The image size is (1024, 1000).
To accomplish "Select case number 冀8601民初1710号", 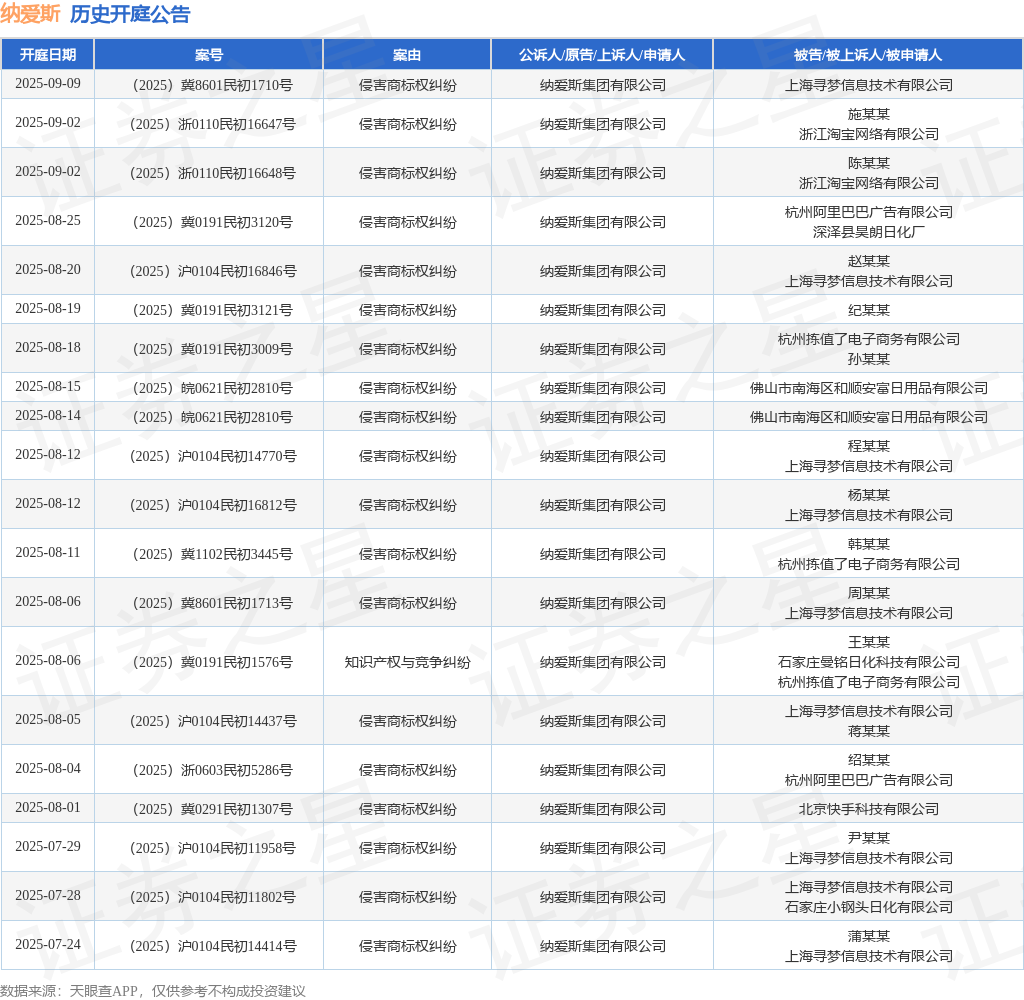I will coord(213,85).
